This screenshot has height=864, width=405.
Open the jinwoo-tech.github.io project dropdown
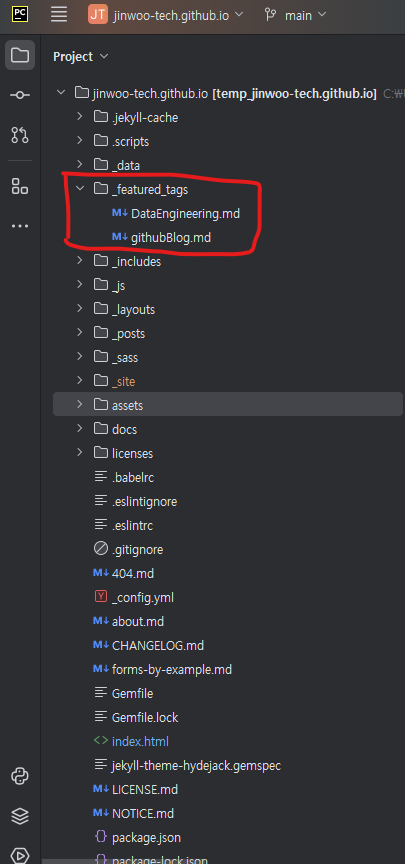[165, 15]
